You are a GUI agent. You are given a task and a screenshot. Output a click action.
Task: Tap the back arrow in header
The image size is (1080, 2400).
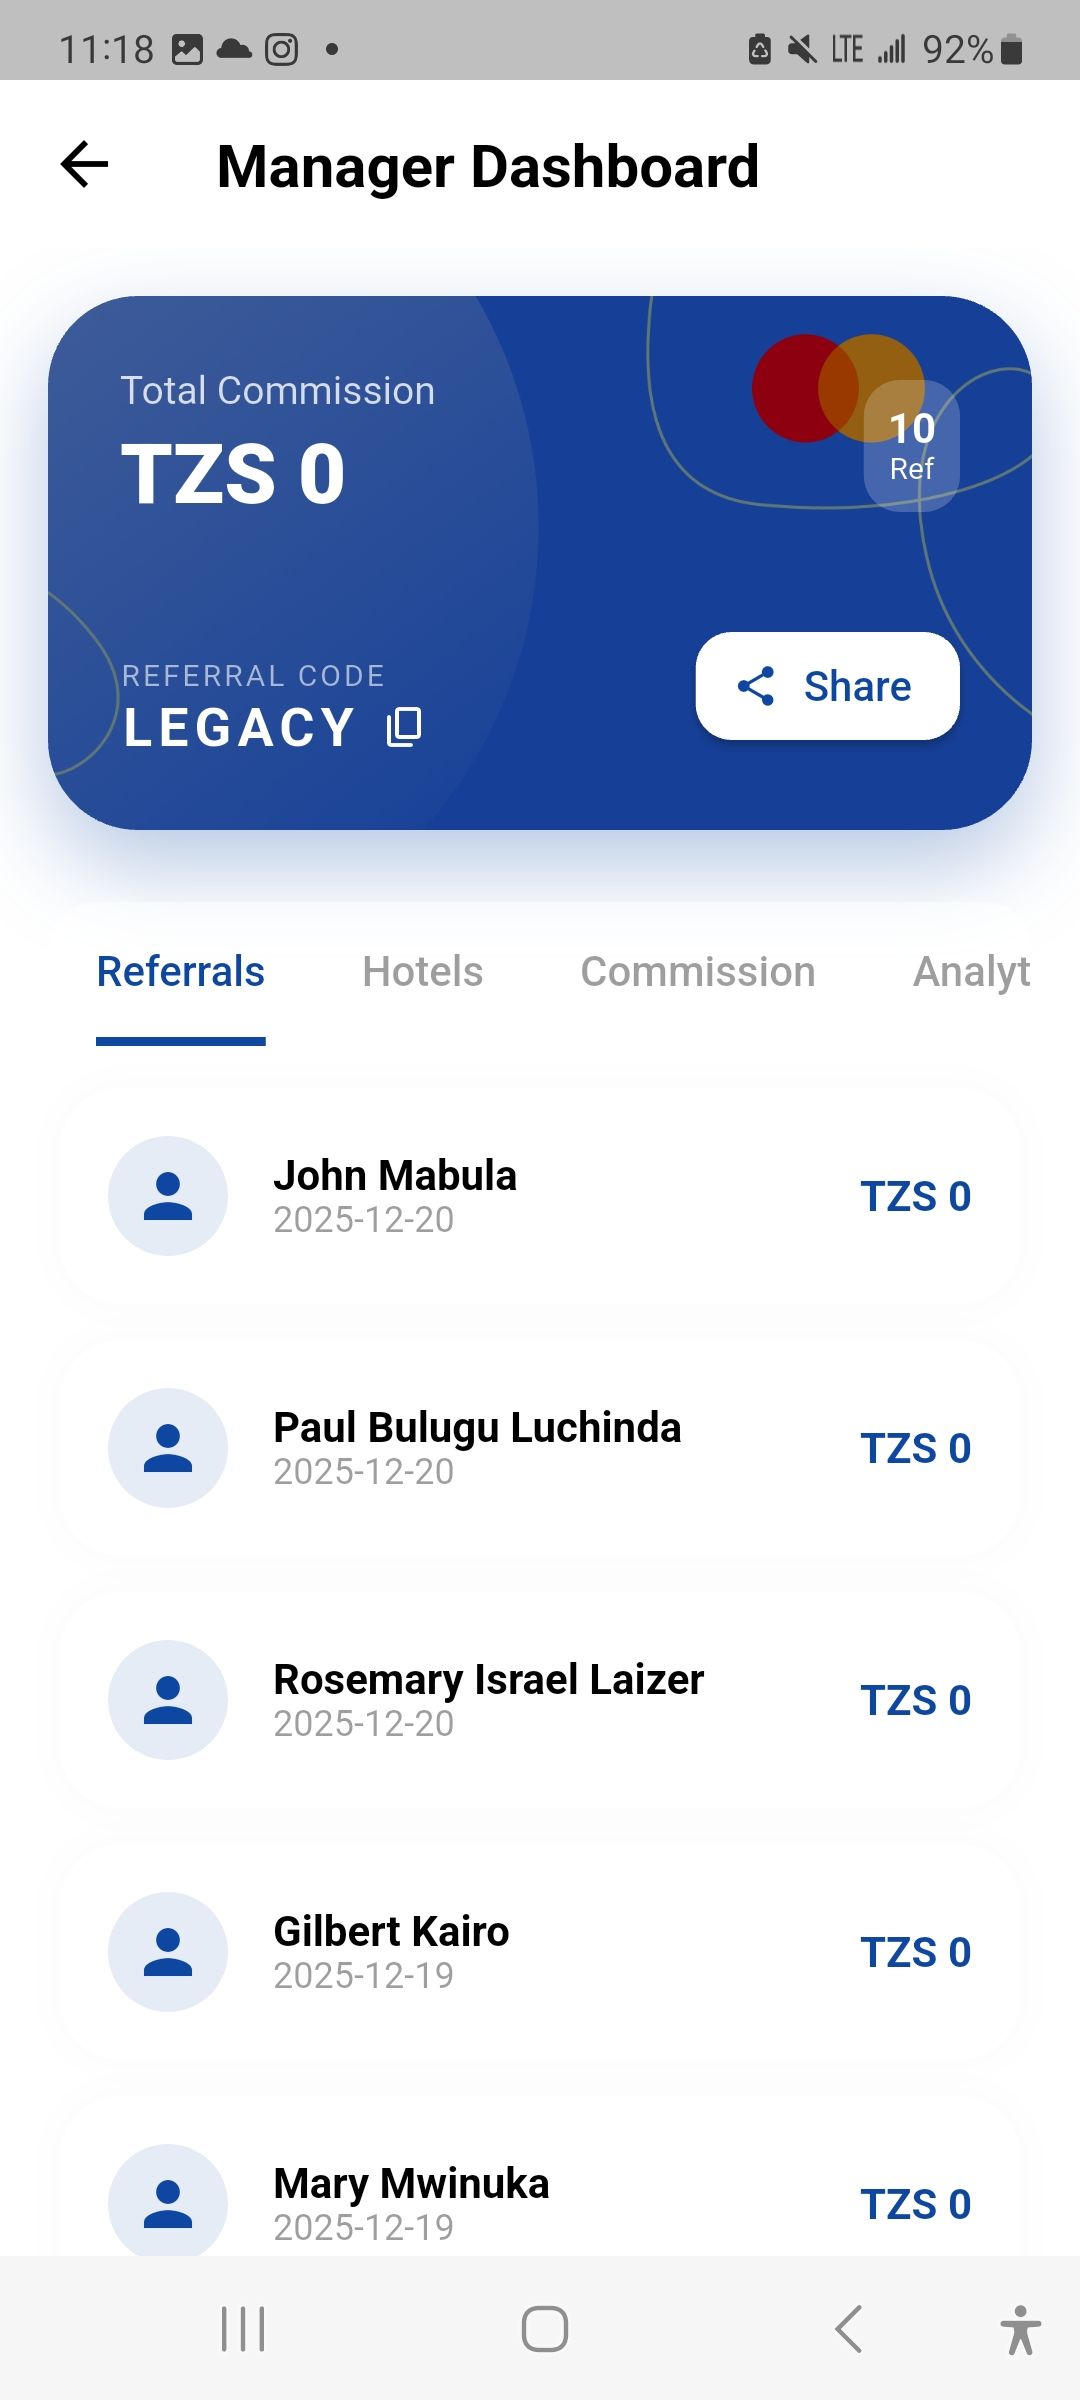(x=85, y=165)
